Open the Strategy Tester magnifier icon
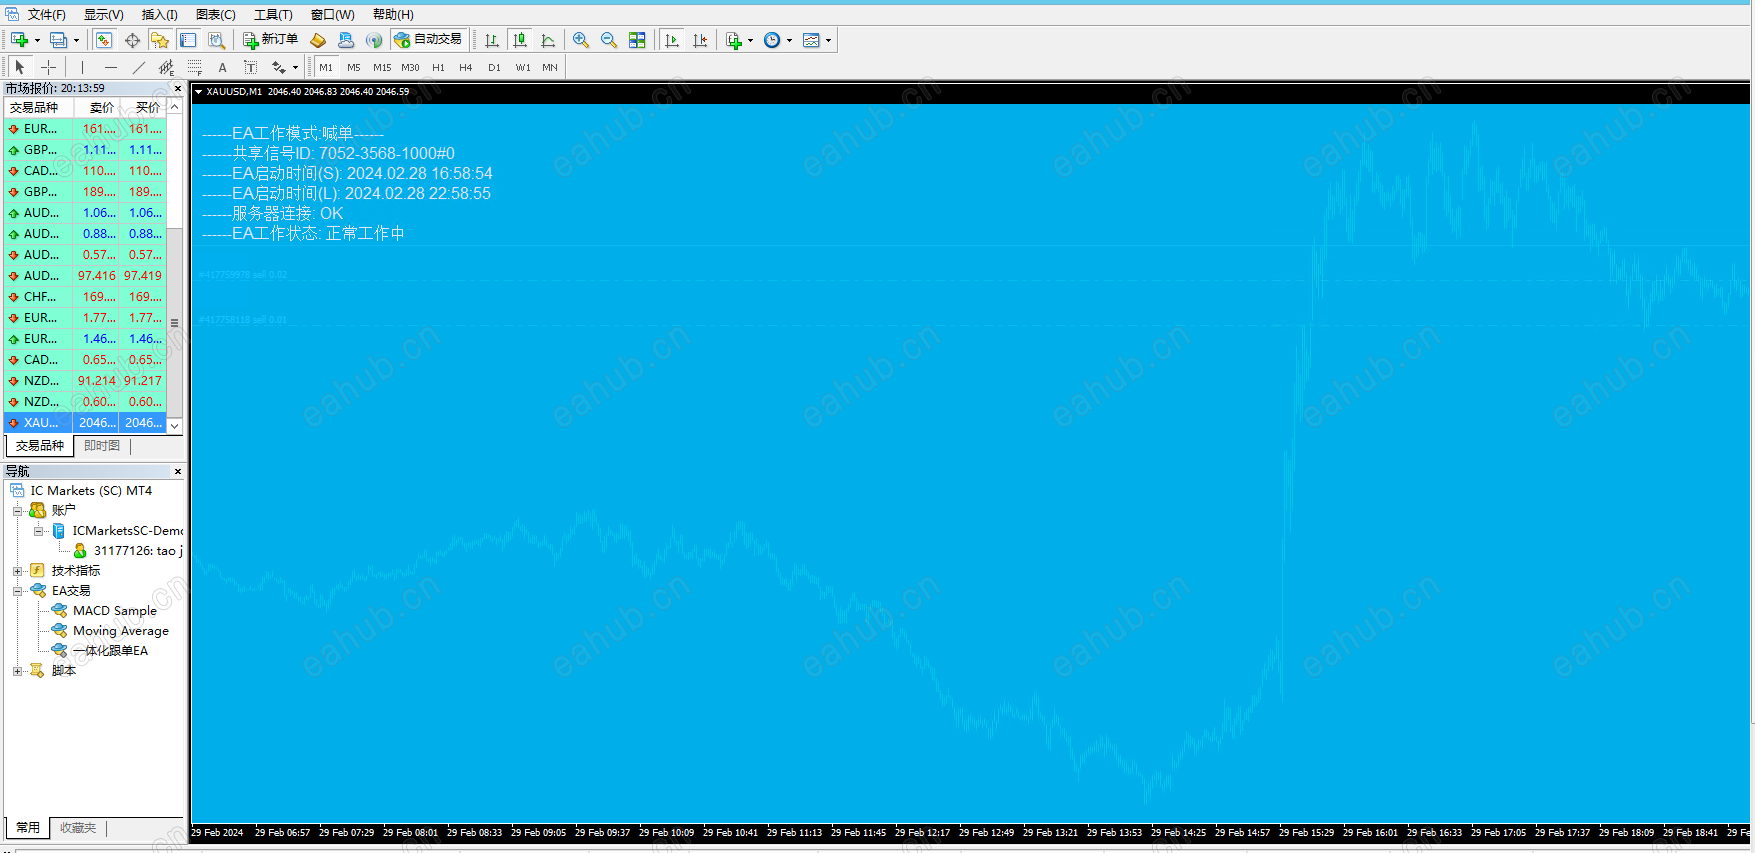This screenshot has height=853, width=1755. click(x=216, y=40)
